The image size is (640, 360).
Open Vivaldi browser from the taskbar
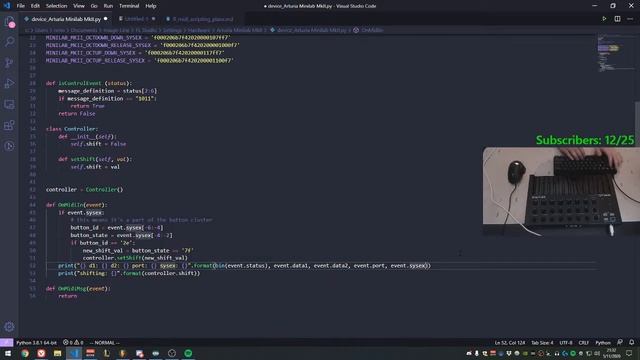41,353
